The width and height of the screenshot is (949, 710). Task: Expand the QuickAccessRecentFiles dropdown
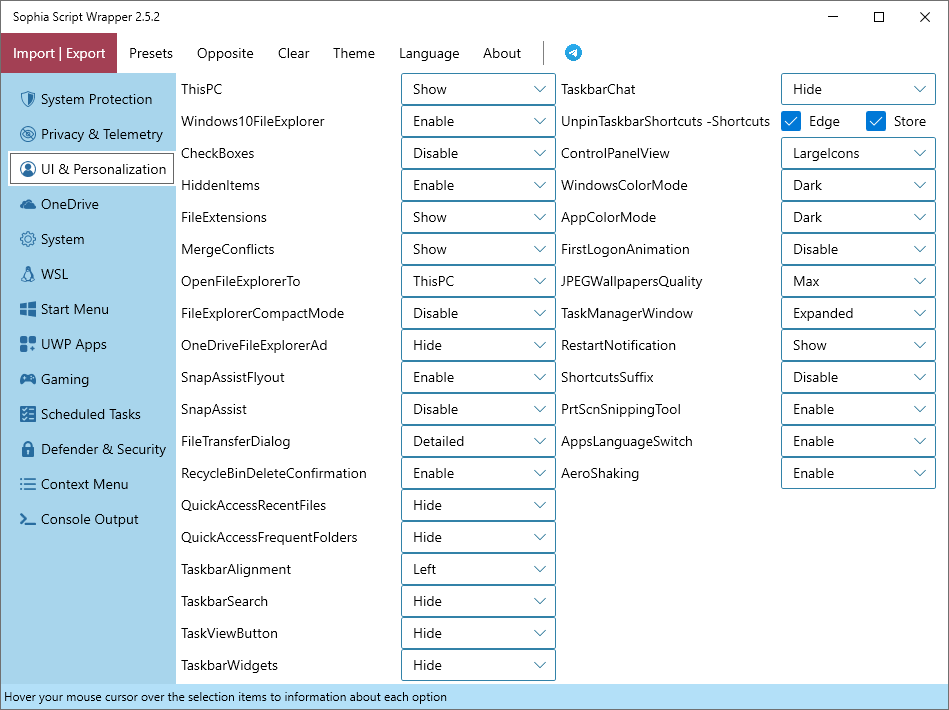(478, 505)
